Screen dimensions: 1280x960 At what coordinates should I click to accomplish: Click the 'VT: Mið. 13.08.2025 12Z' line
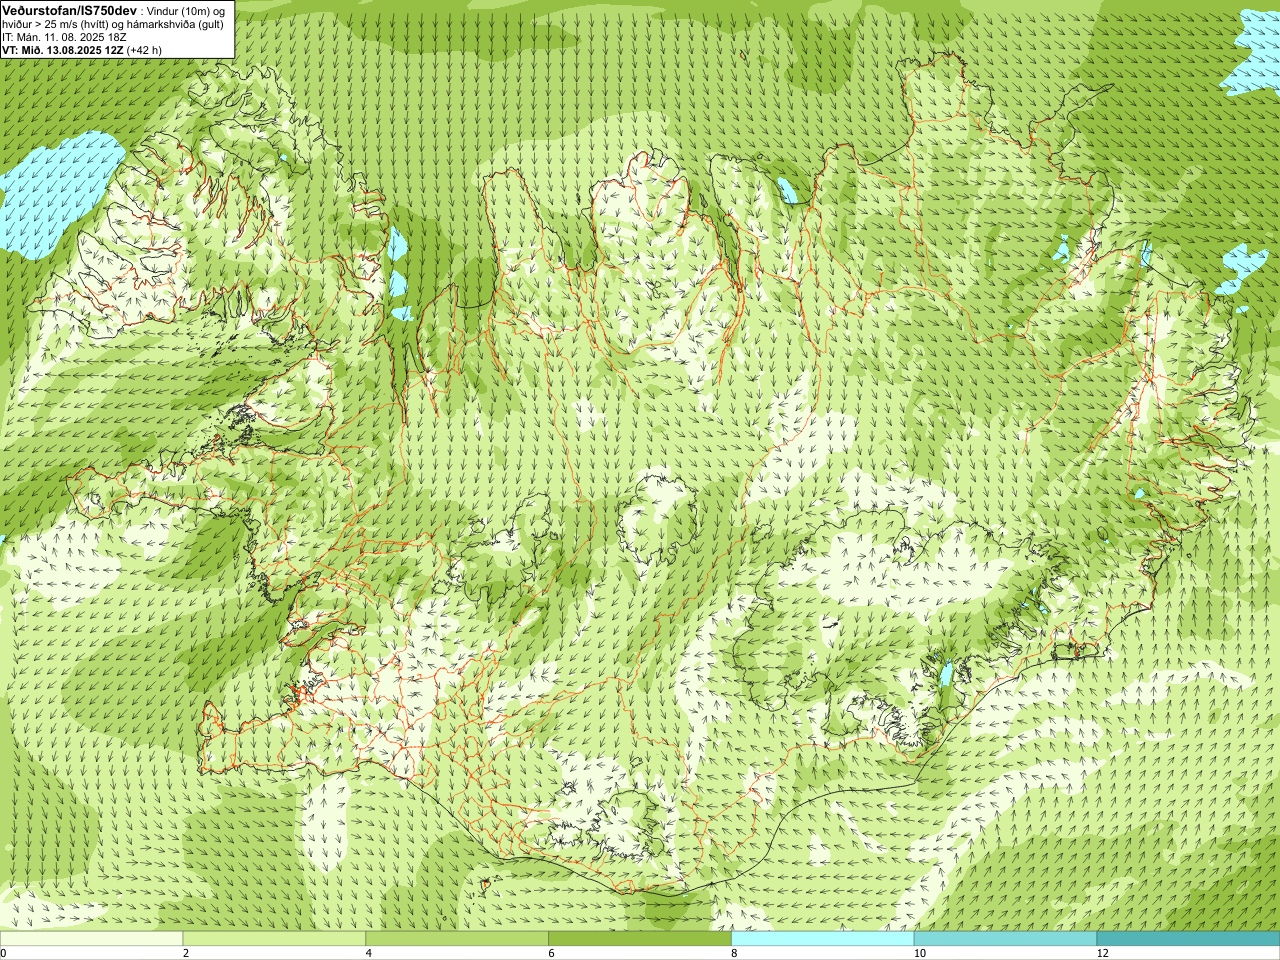click(63, 50)
